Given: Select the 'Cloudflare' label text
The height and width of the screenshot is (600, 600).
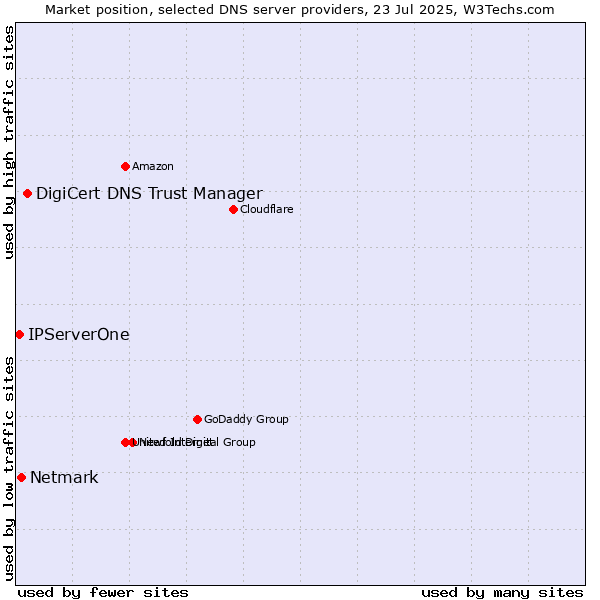Looking at the screenshot, I should coord(267,209).
